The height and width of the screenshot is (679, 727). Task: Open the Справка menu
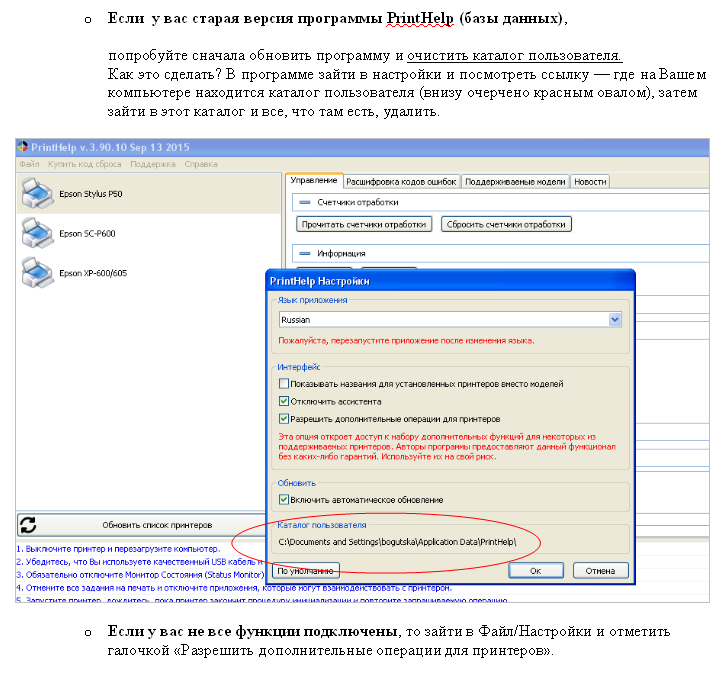[201, 164]
